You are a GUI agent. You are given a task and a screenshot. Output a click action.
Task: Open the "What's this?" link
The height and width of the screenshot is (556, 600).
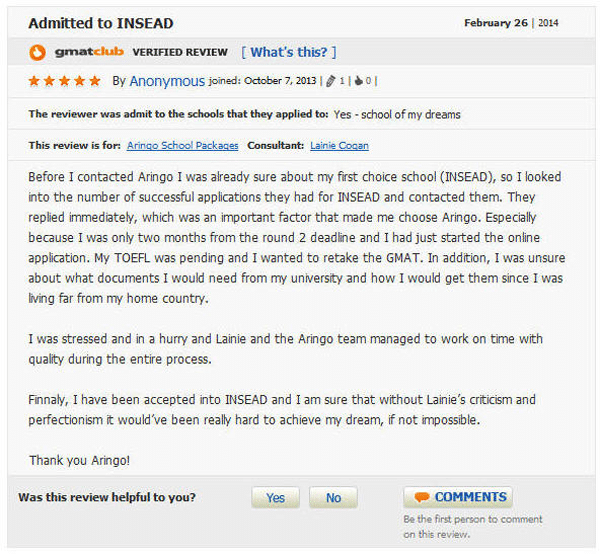(289, 52)
